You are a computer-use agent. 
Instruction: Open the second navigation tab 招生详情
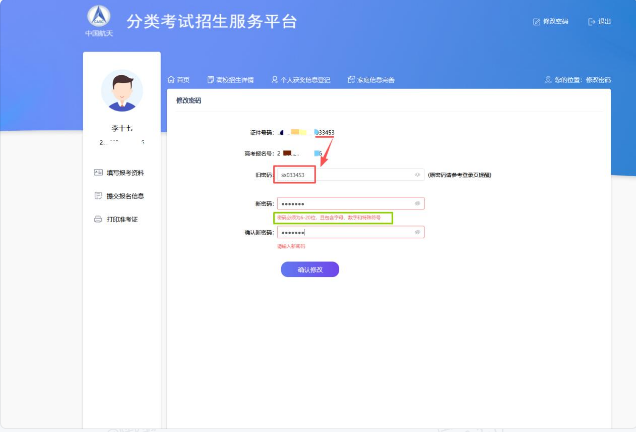coord(235,79)
